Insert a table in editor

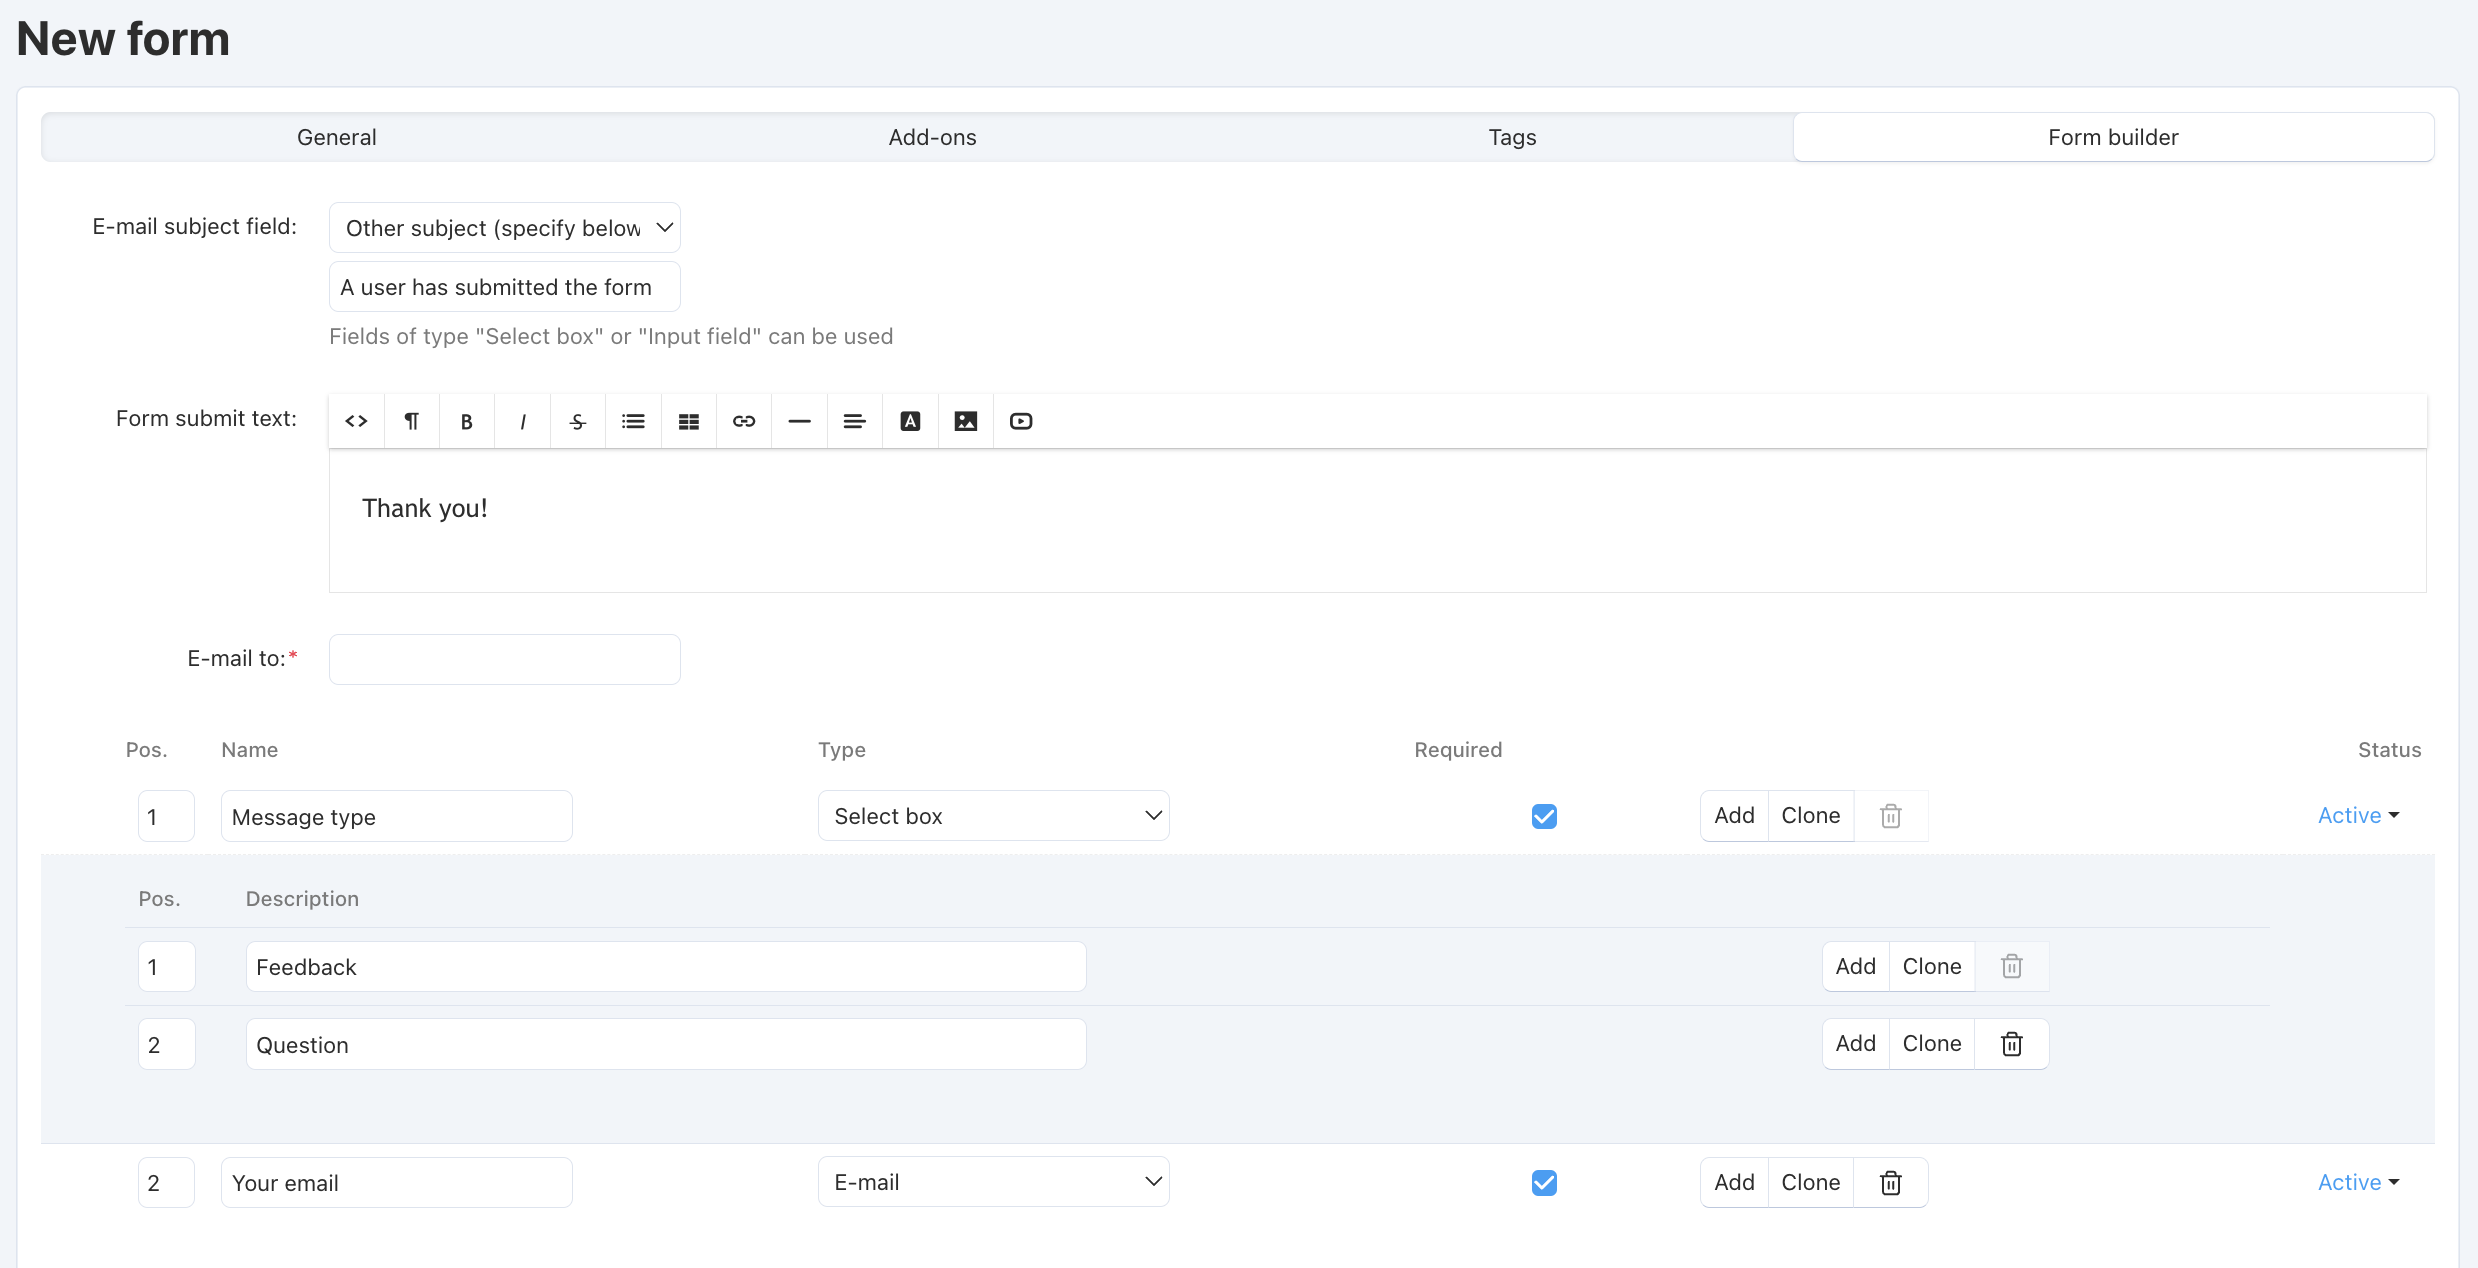[x=689, y=421]
